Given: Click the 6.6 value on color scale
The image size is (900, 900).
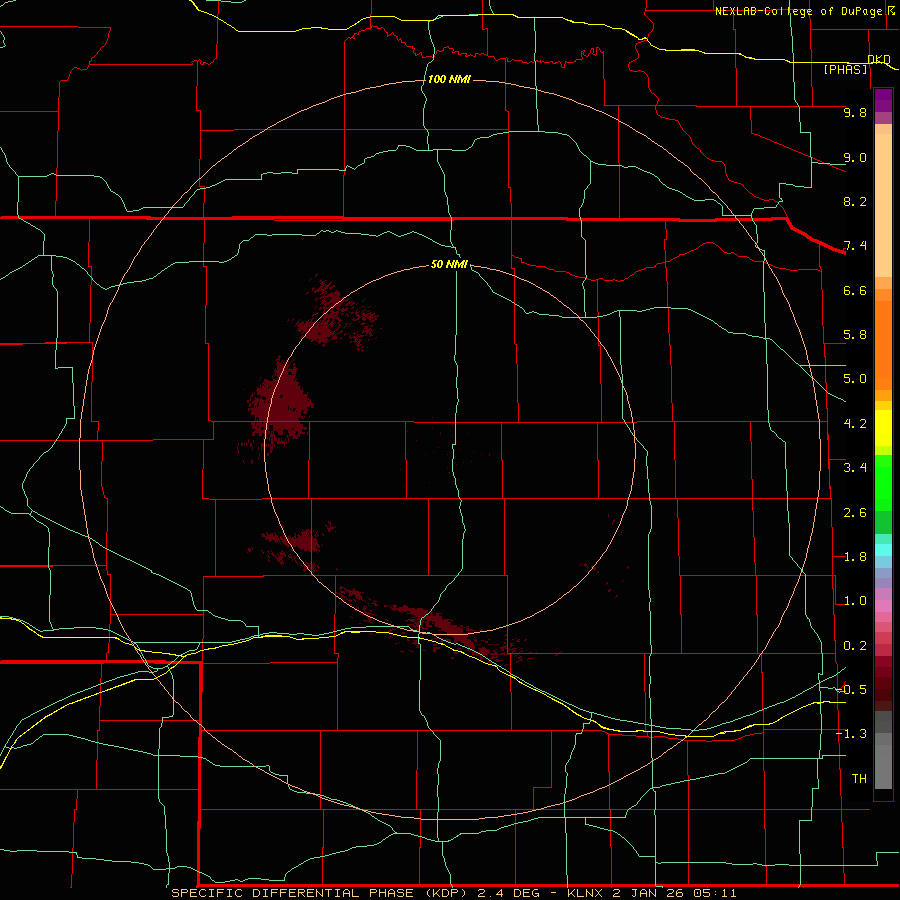Looking at the screenshot, I should [x=855, y=290].
